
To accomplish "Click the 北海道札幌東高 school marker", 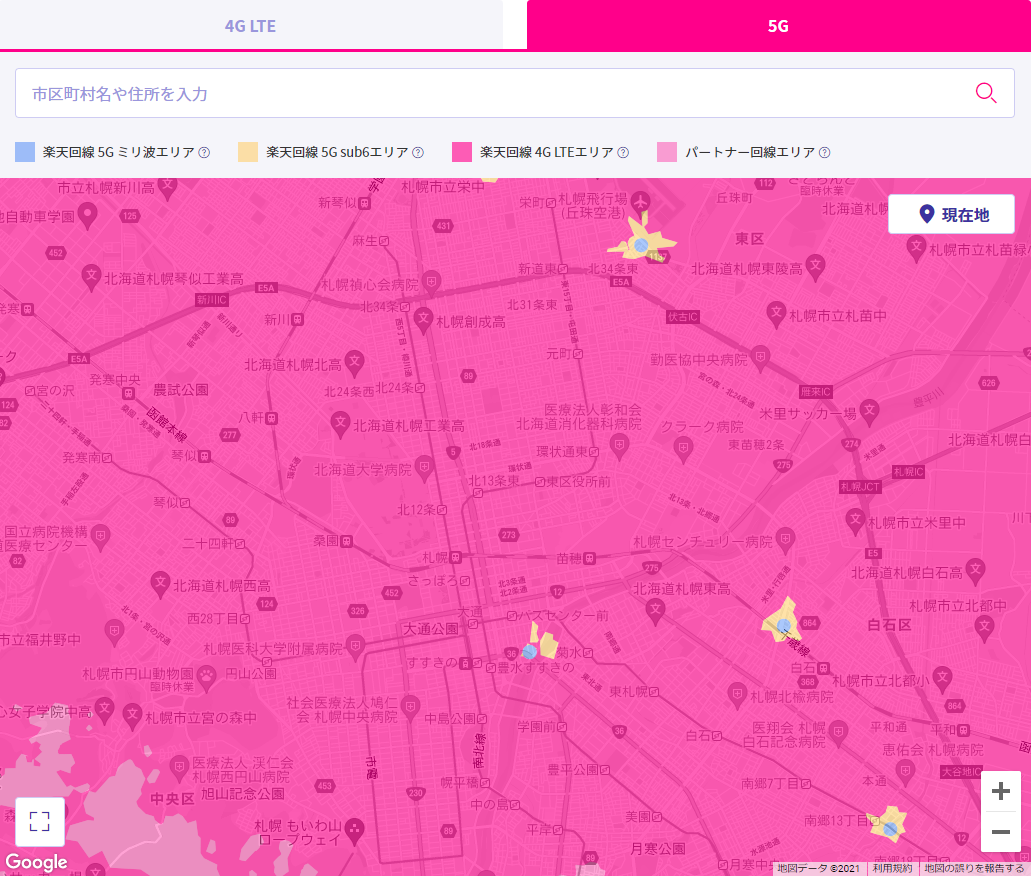I will (655, 611).
